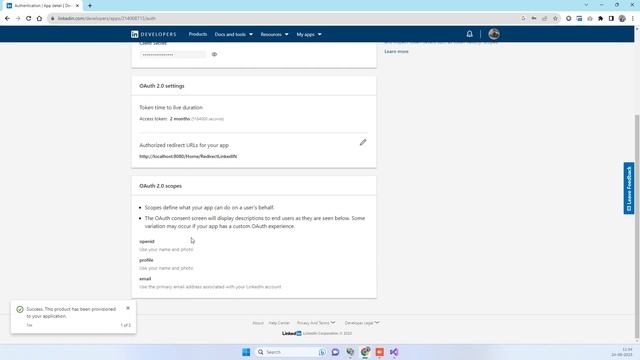
Task: Open the About footer link
Action: click(258, 323)
